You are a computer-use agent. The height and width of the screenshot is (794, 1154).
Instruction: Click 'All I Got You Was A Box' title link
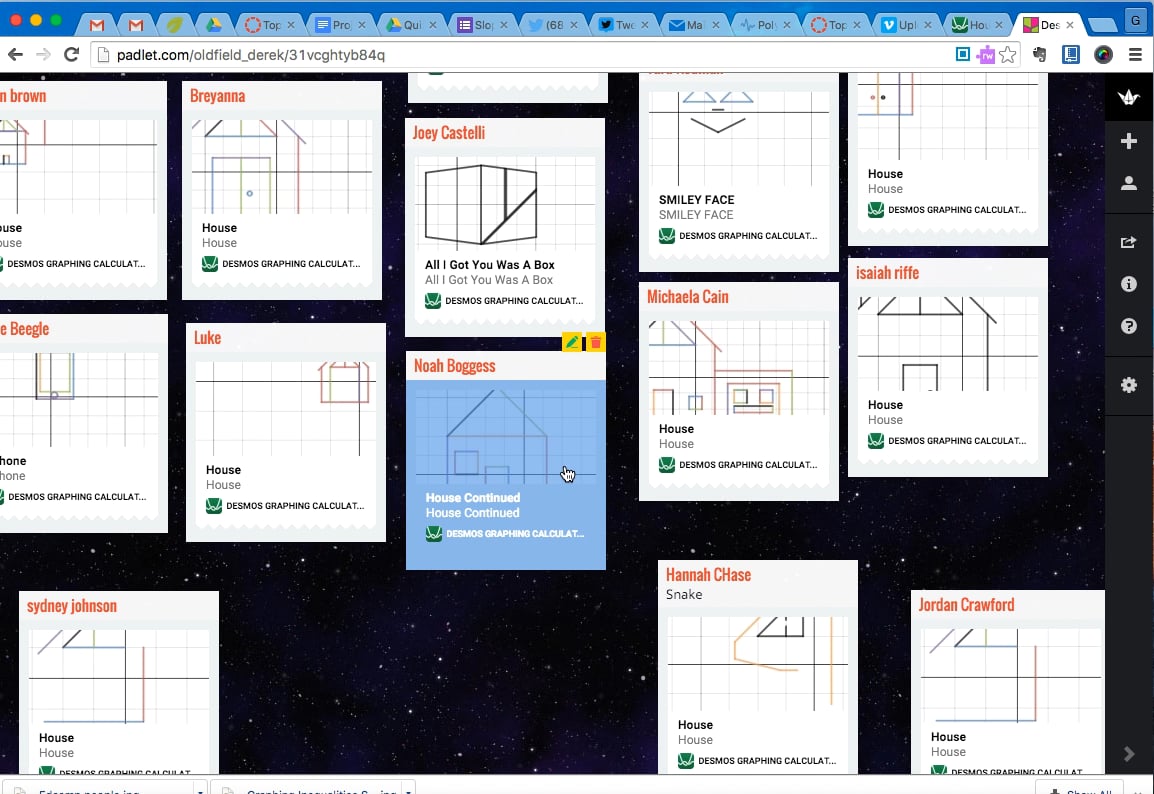(x=489, y=265)
